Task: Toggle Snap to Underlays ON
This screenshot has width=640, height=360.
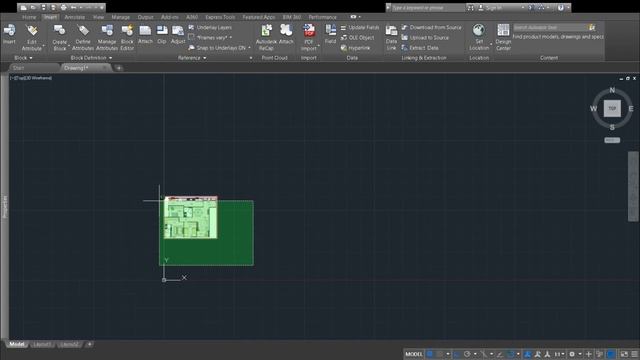Action: click(x=217, y=48)
